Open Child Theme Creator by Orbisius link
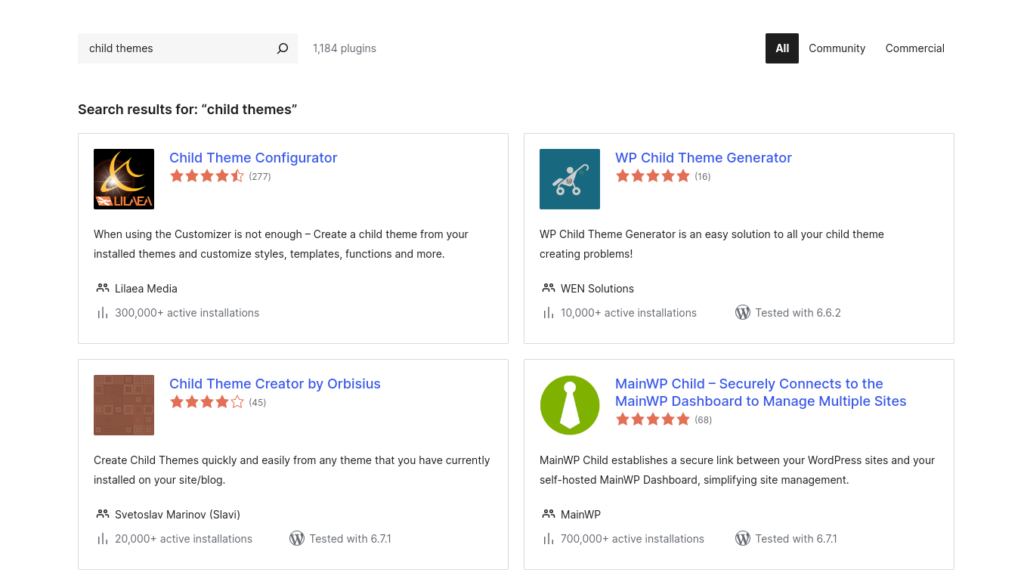The image size is (1024, 585). [x=275, y=383]
